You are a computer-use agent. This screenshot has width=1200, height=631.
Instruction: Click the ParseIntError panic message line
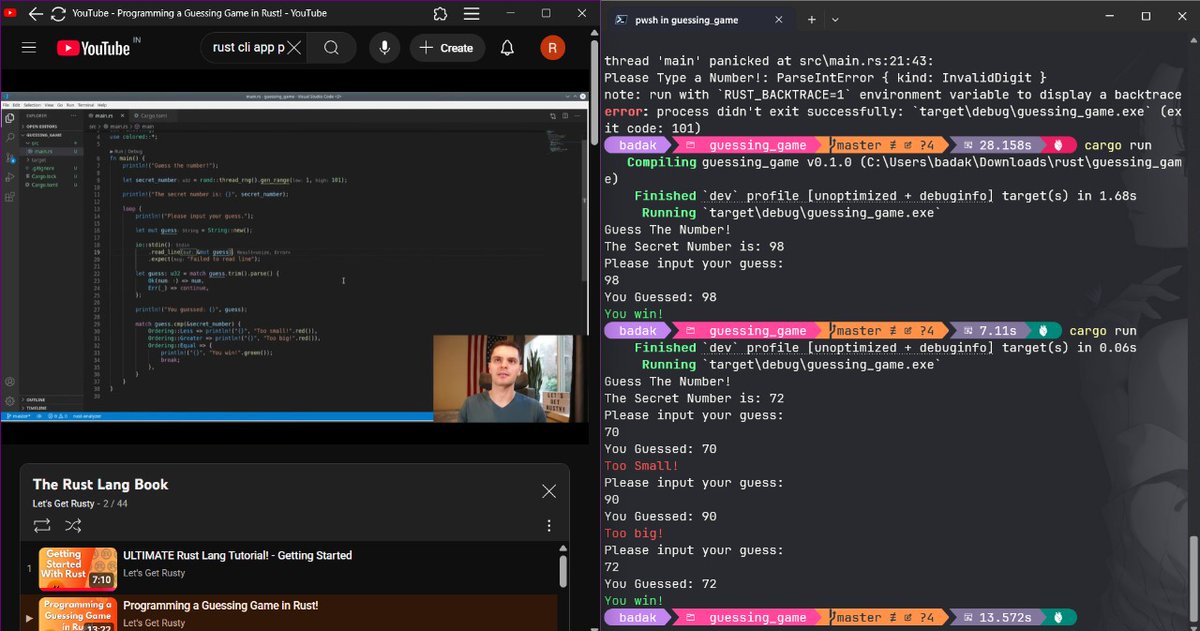pos(825,78)
